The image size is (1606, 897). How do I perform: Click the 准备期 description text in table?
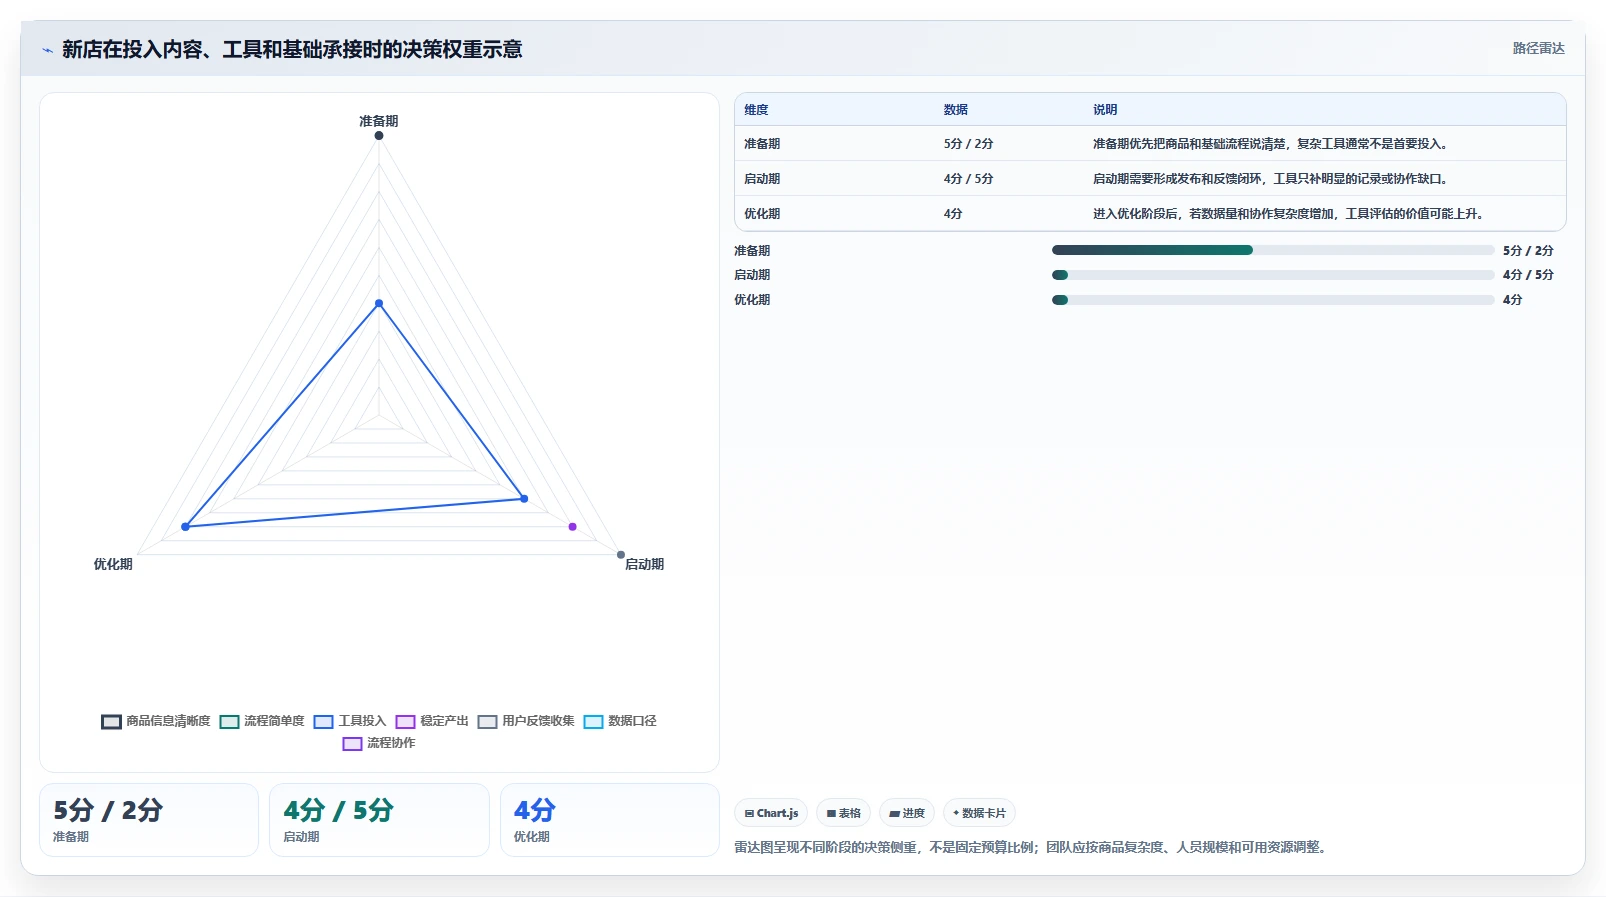pyautogui.click(x=1272, y=144)
